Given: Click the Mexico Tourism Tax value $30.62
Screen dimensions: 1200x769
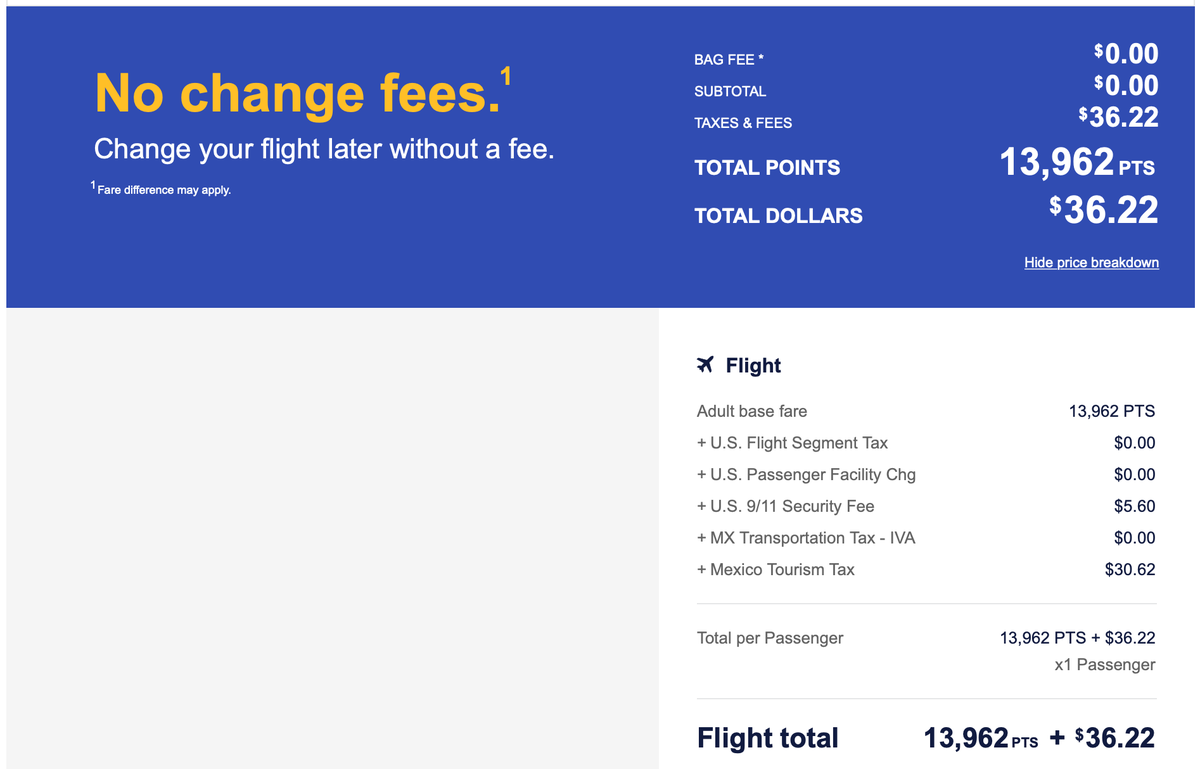Looking at the screenshot, I should click(x=1132, y=569).
